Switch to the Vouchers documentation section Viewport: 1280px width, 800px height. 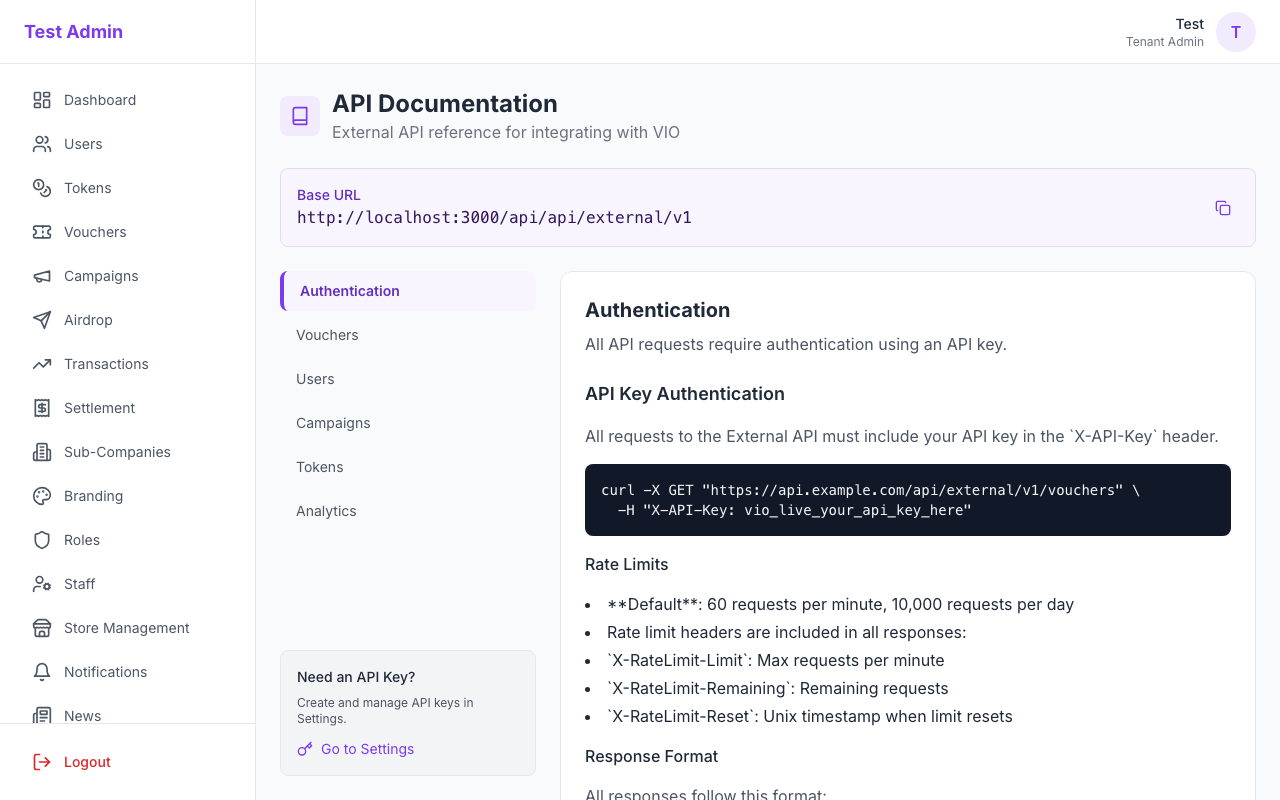(x=327, y=335)
